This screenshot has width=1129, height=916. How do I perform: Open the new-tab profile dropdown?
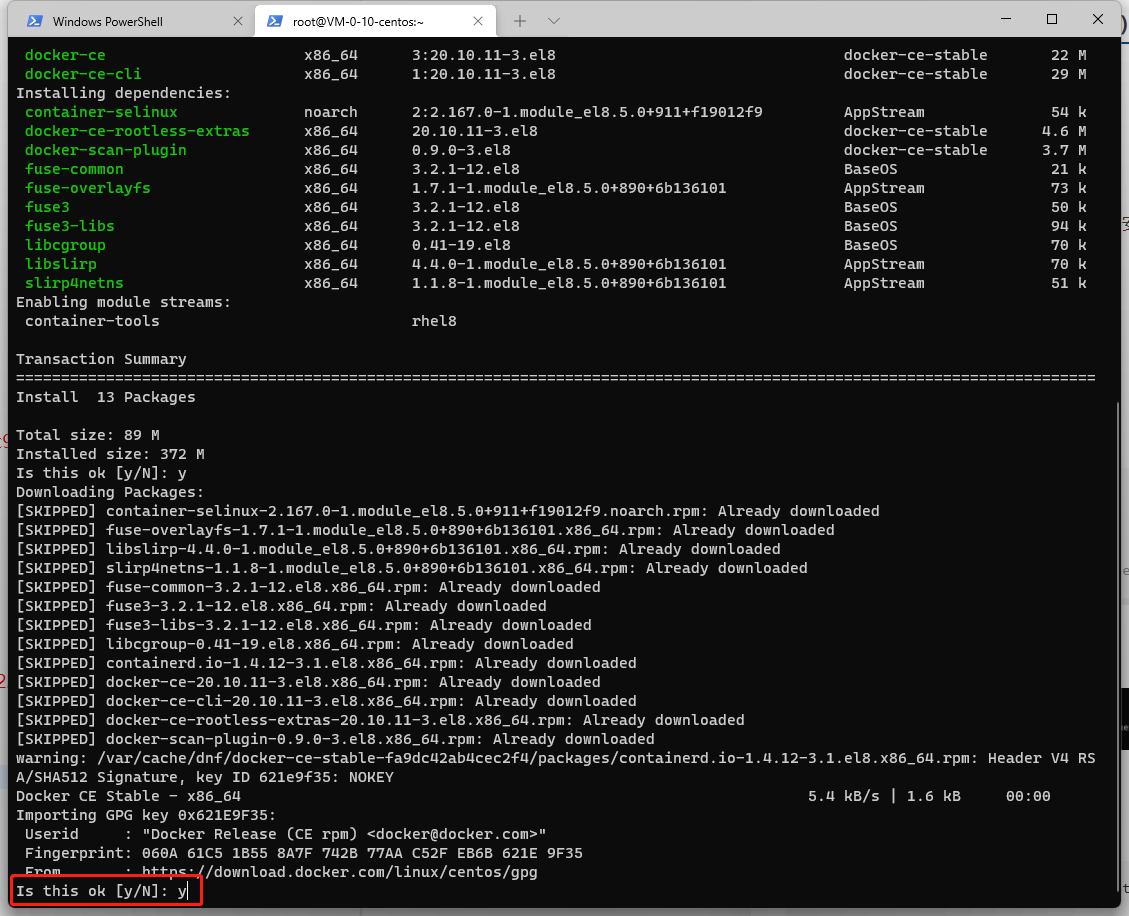[554, 21]
